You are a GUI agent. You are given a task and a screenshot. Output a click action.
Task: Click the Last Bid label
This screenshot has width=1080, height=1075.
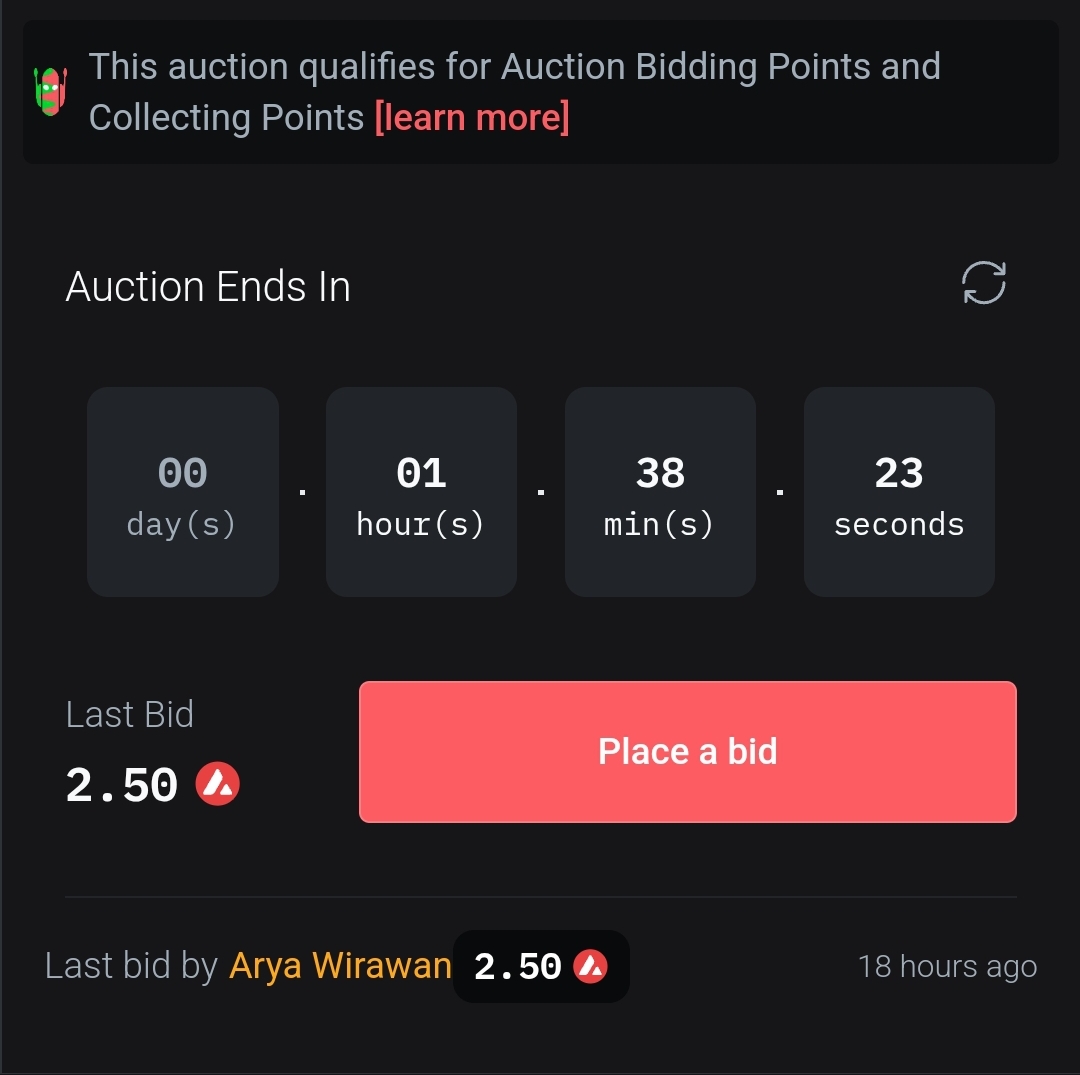tap(129, 715)
